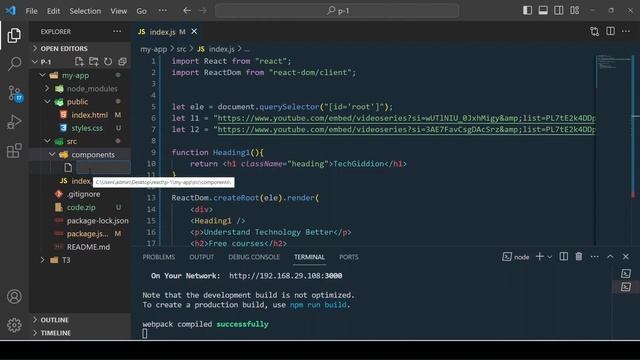This screenshot has height=360, width=640.
Task: Open the npm run build link in terminal
Action: tap(318, 305)
